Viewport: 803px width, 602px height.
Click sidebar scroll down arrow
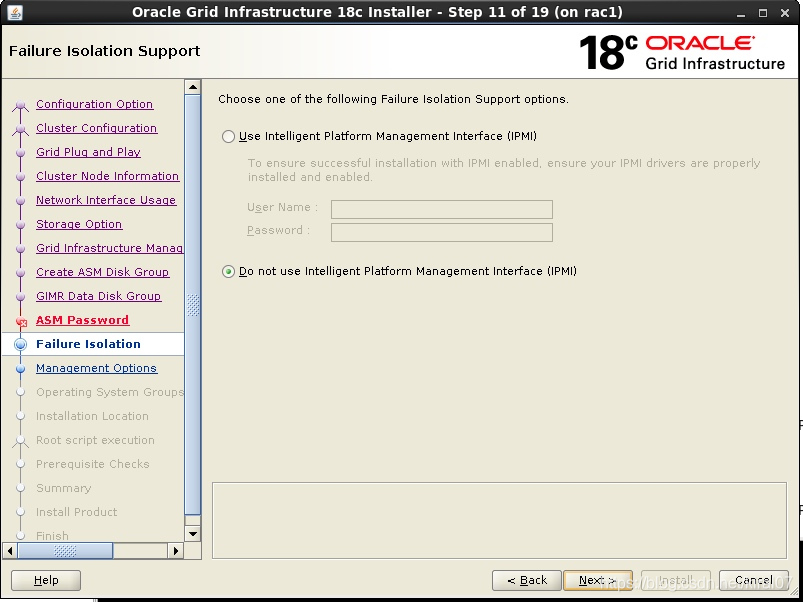[193, 534]
